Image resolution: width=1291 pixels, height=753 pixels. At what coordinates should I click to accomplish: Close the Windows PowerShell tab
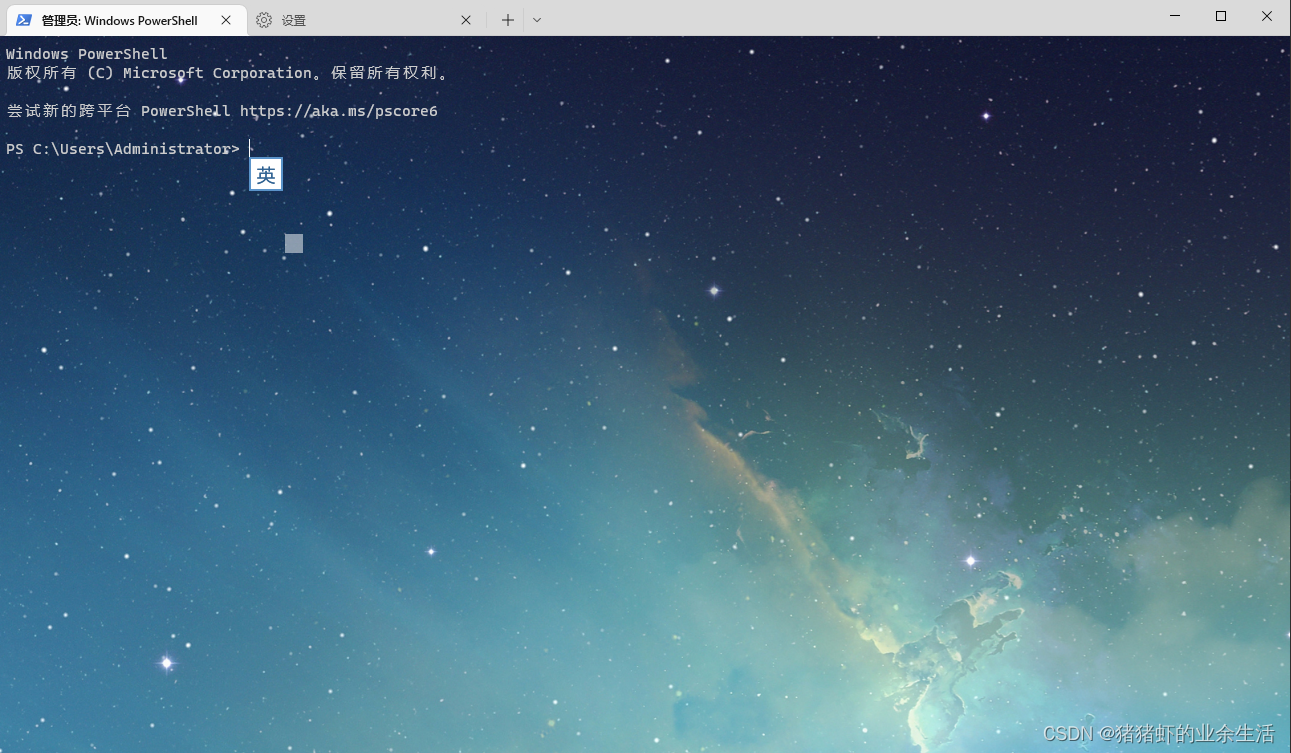point(226,20)
